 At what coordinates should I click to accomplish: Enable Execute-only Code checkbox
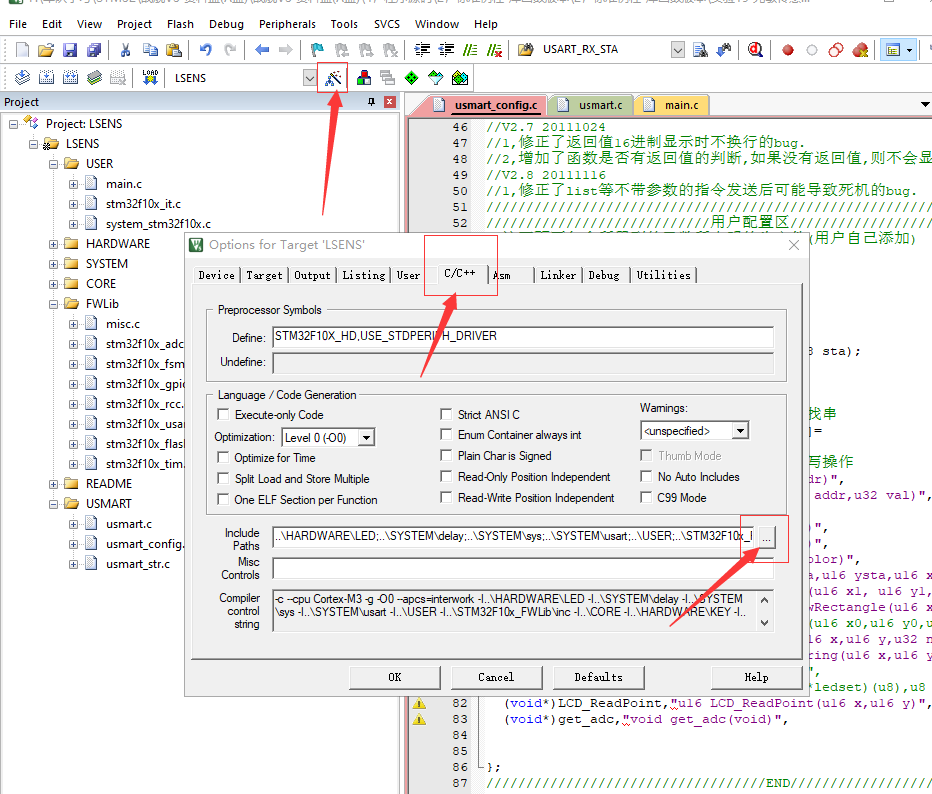(223, 414)
